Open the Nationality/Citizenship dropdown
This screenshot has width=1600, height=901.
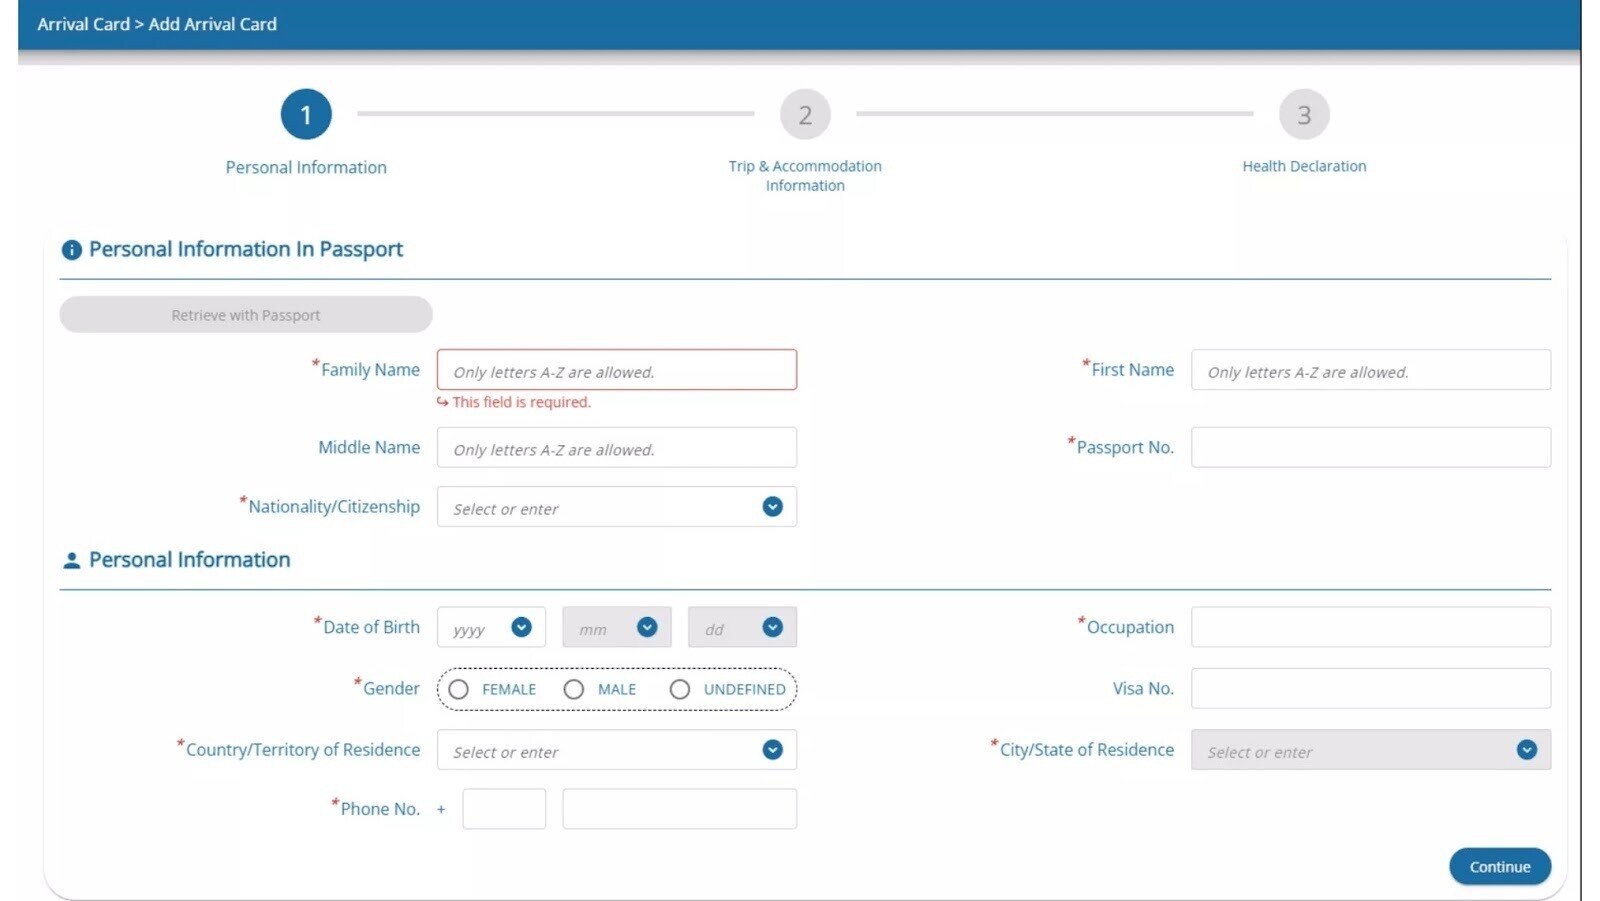coord(771,507)
